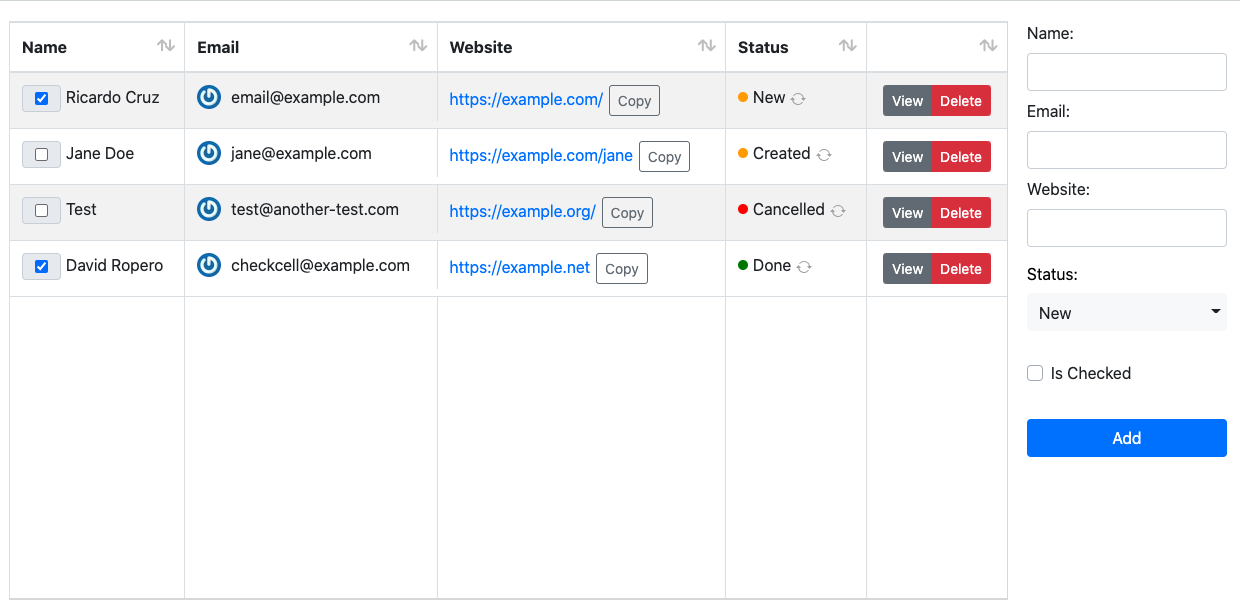The image size is (1240, 614).
Task: Uncheck the Ricardo Cruz row checkbox
Action: pos(41,99)
